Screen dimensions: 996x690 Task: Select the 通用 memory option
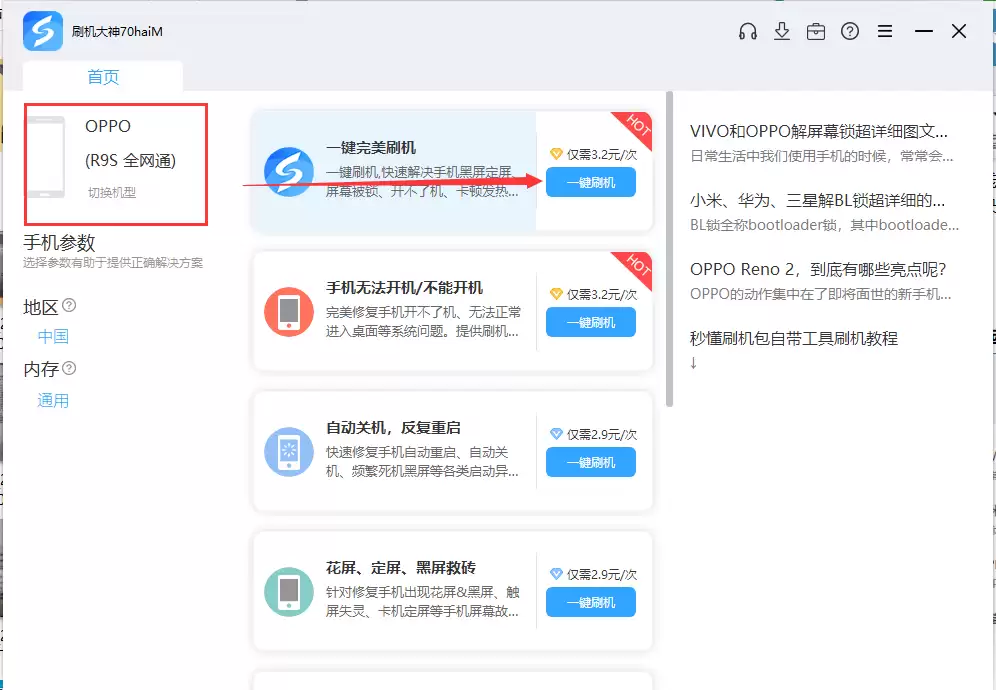(x=53, y=401)
